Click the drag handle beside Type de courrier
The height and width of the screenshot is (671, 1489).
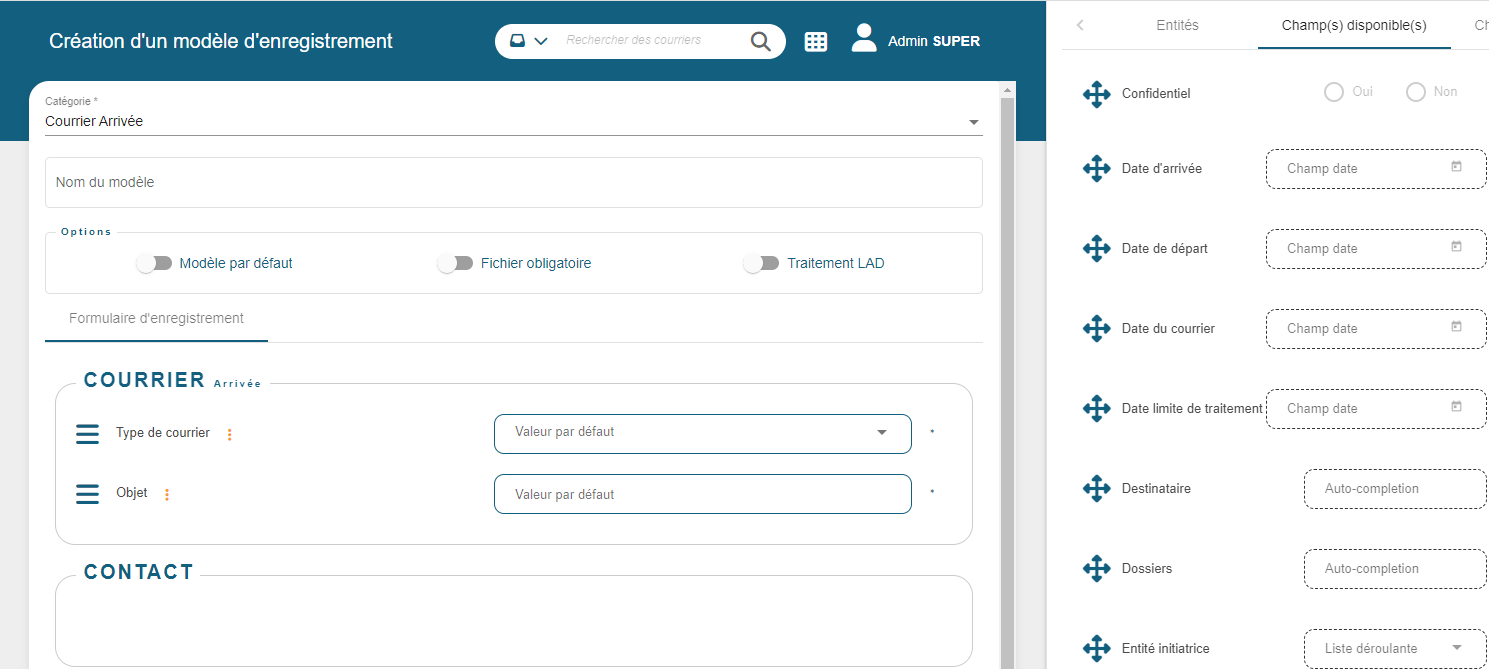(87, 434)
